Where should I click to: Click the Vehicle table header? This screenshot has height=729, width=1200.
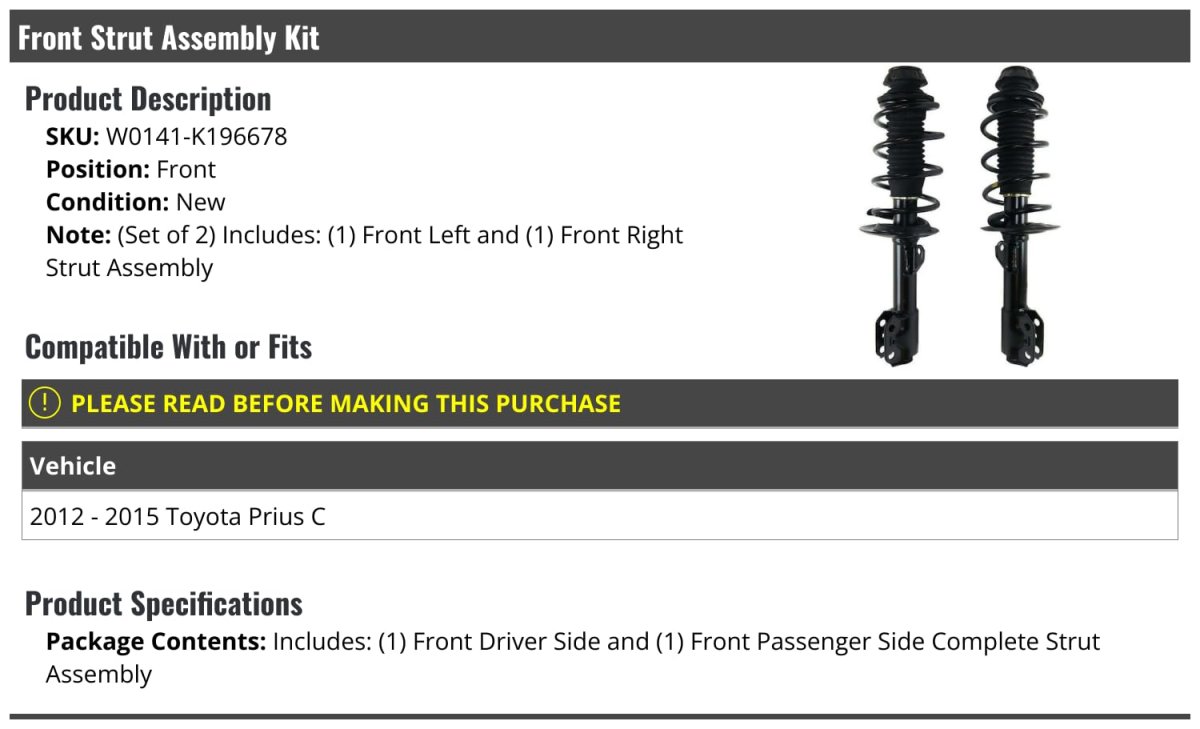pyautogui.click(x=73, y=466)
